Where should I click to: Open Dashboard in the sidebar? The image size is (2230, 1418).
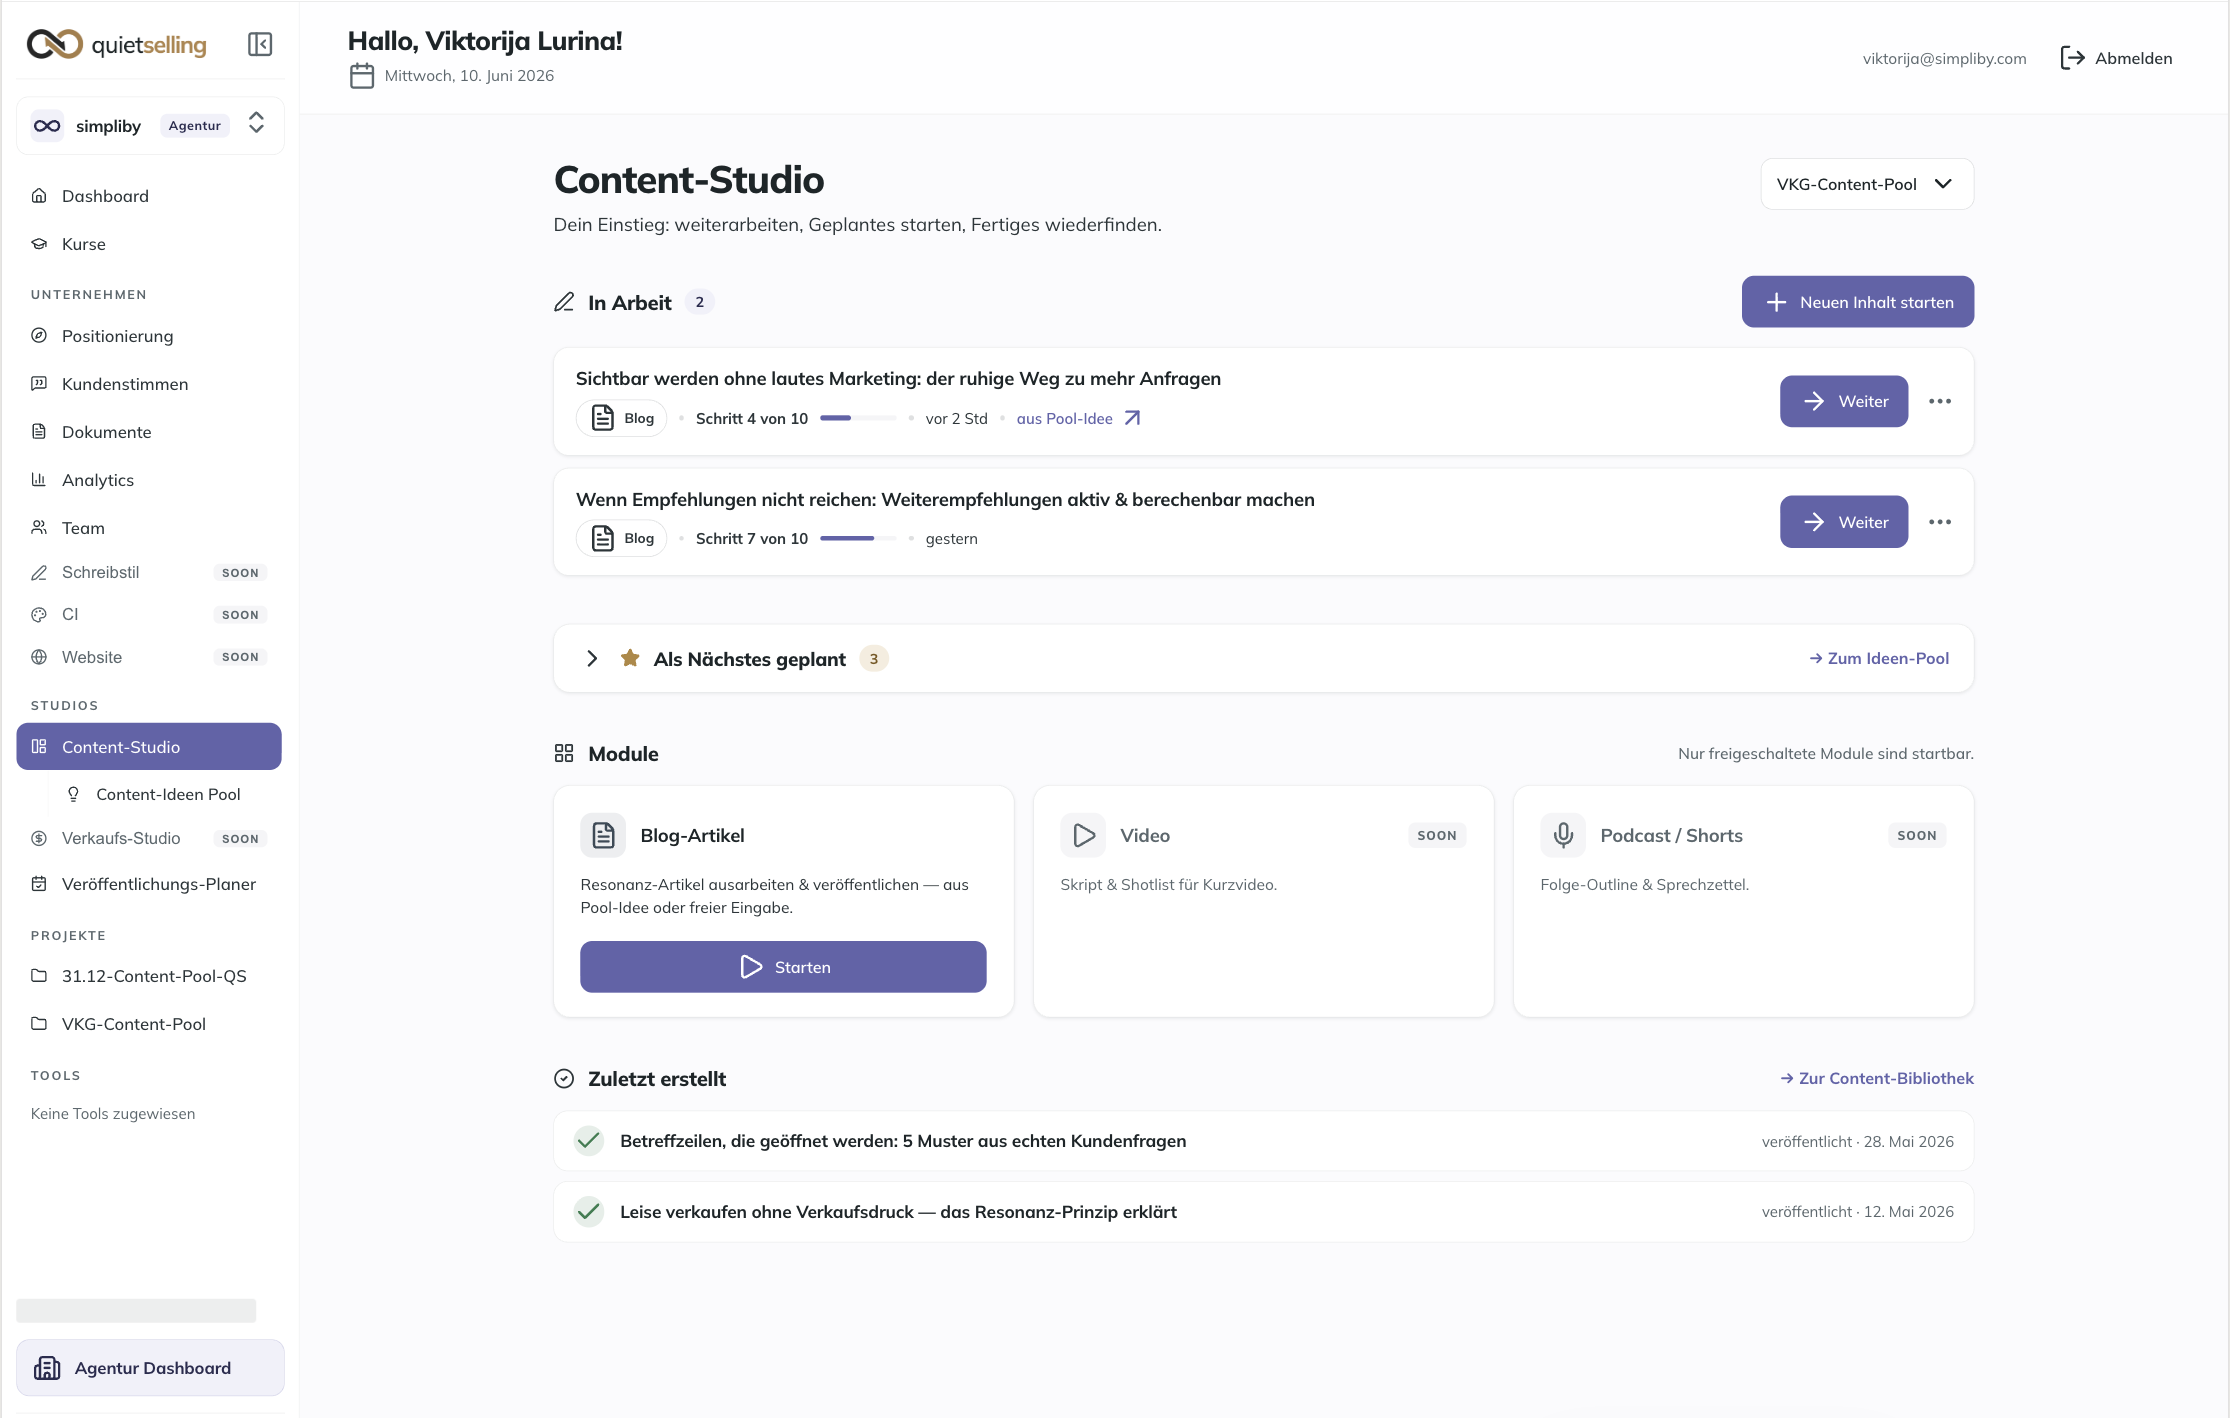pyautogui.click(x=149, y=196)
